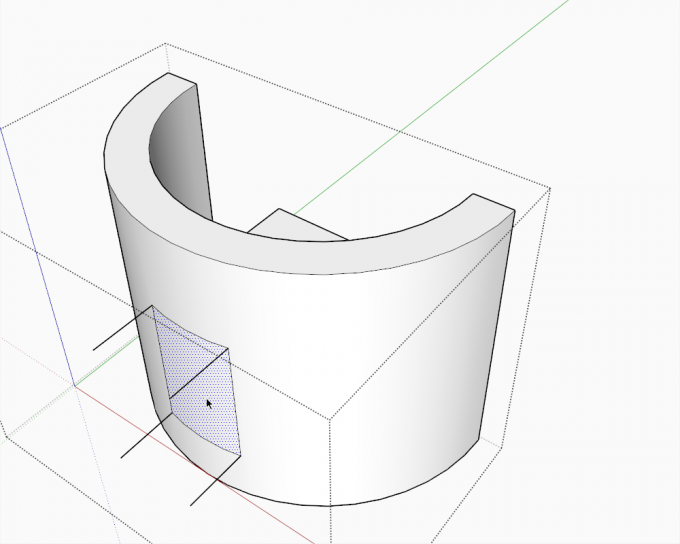
Task: Select the vertical edge of the inner wall's left end
Action: (204, 150)
